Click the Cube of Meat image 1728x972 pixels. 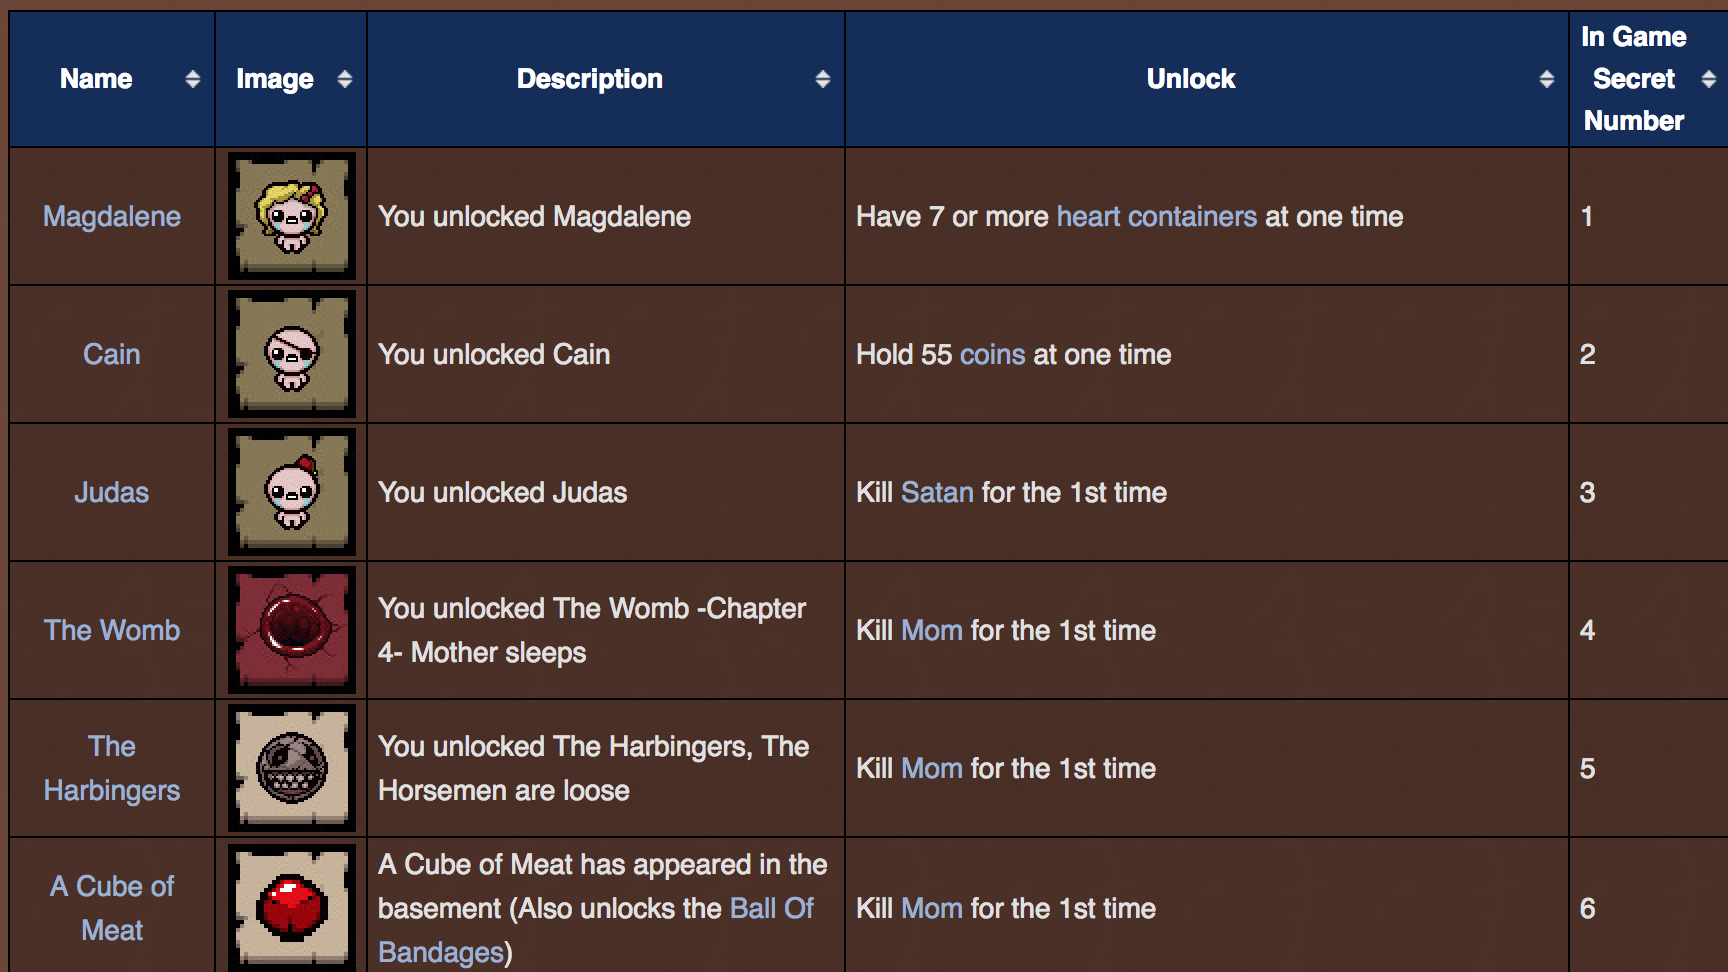pyautogui.click(x=291, y=907)
